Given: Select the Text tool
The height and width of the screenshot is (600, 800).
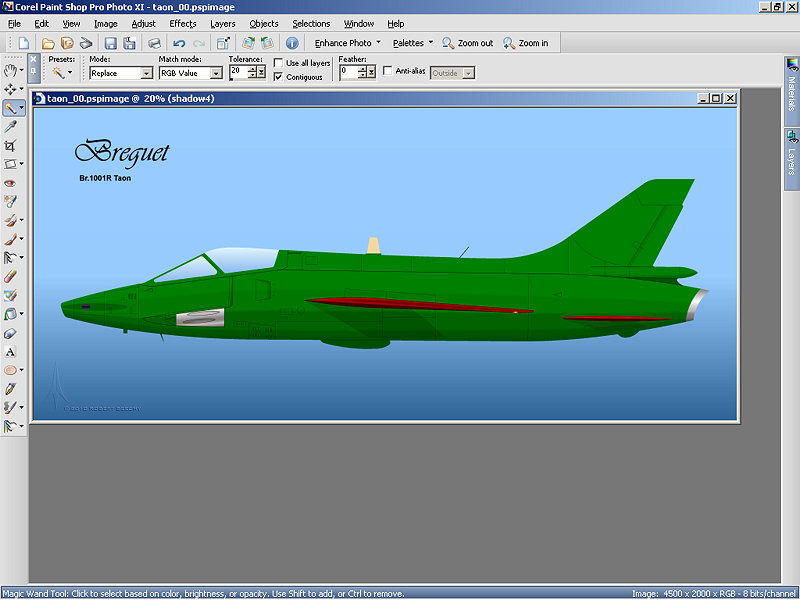Looking at the screenshot, I should point(10,352).
